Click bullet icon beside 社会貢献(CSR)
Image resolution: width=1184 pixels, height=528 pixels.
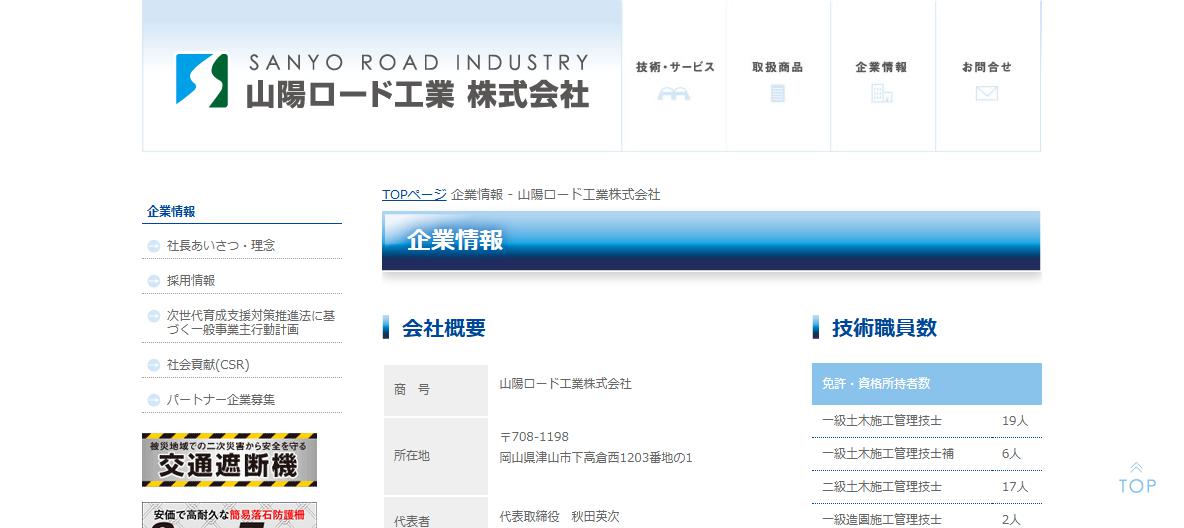point(153,366)
